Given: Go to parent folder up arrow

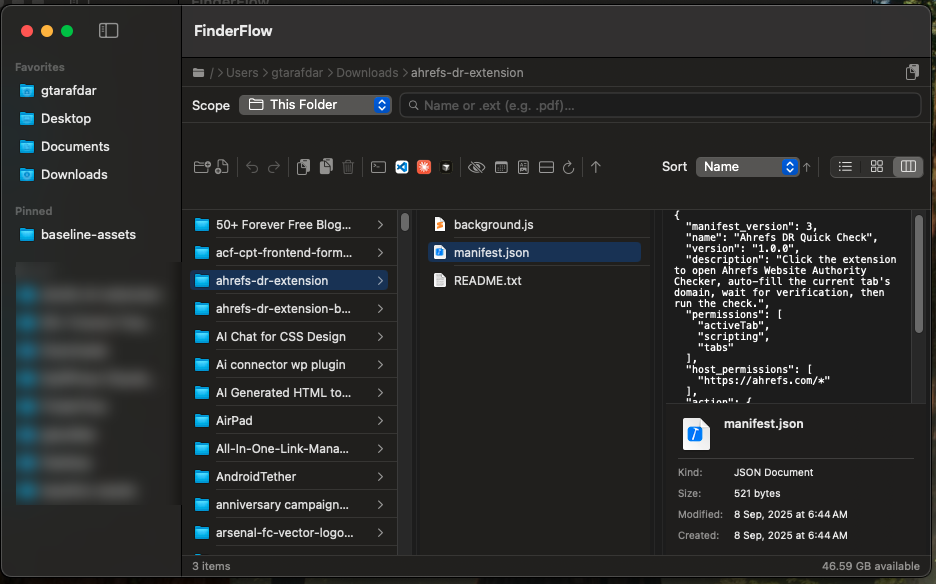Looking at the screenshot, I should coord(596,167).
